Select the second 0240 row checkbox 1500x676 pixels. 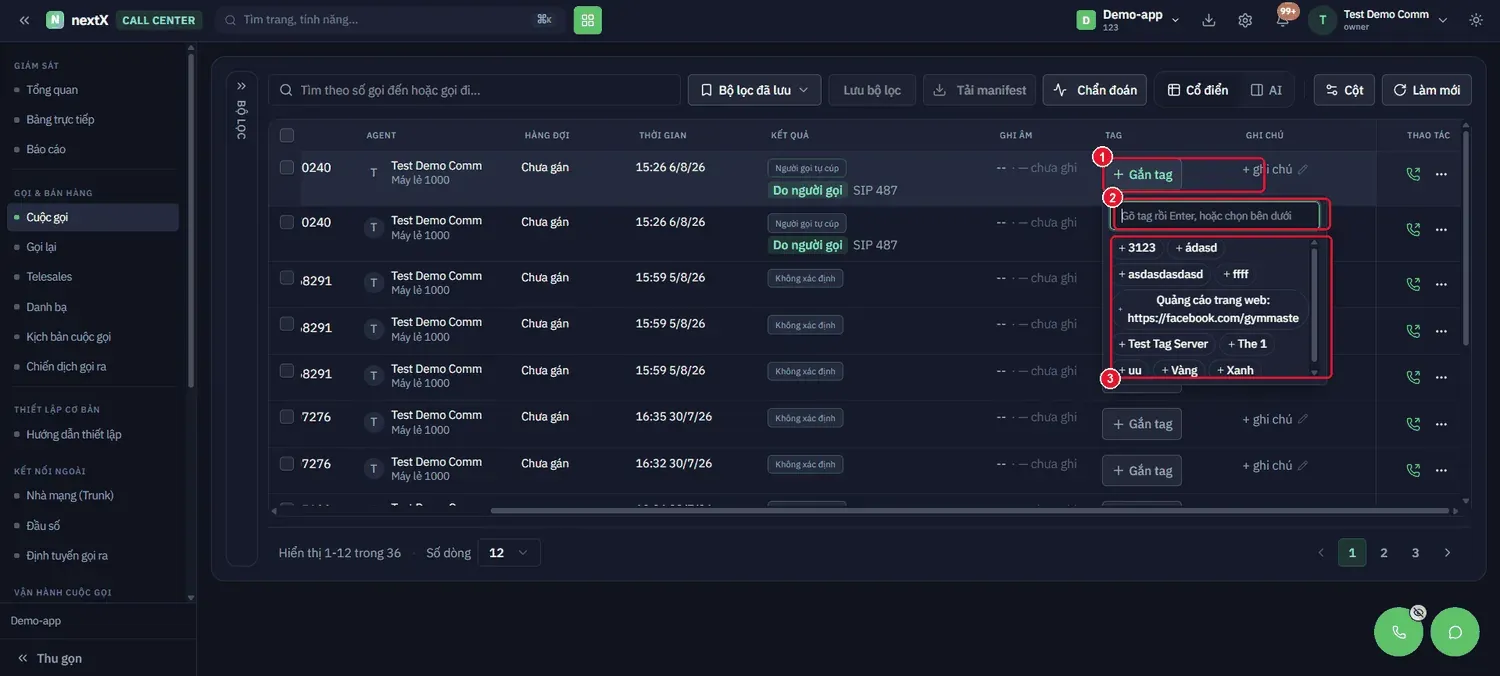287,222
